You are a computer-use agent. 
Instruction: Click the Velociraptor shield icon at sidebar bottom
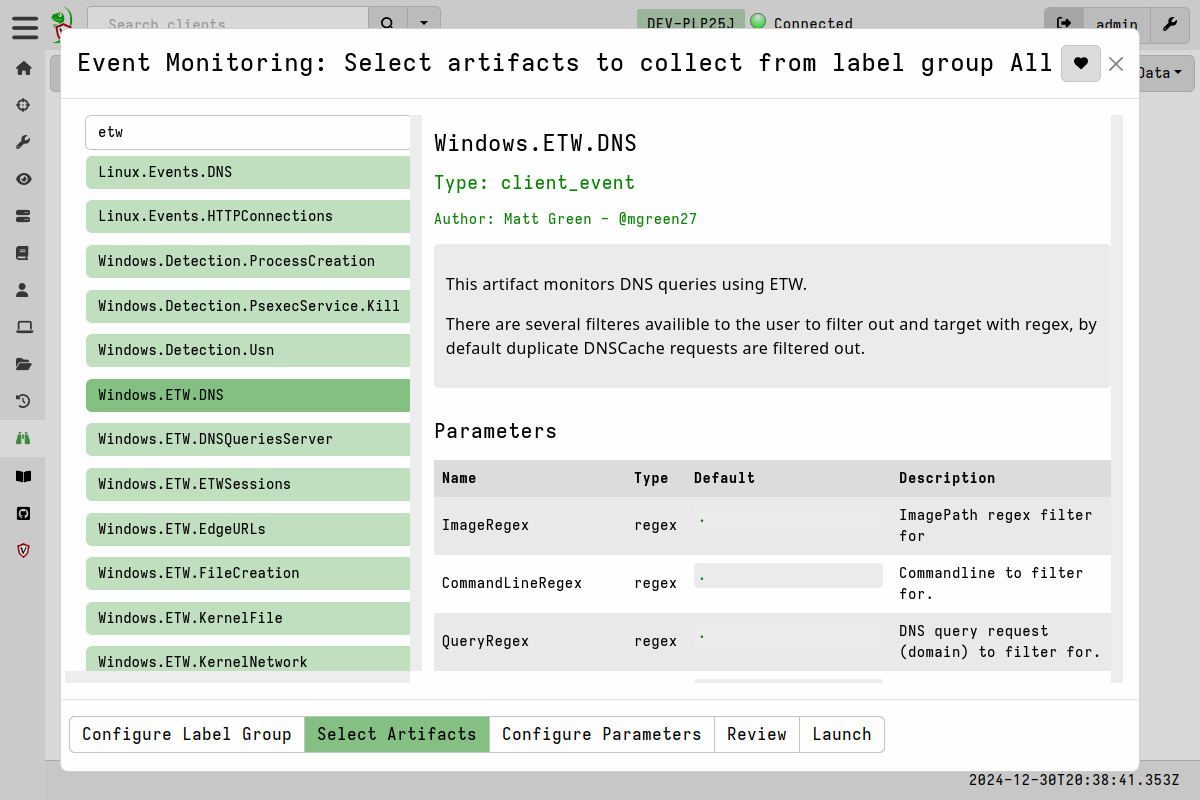tap(23, 550)
